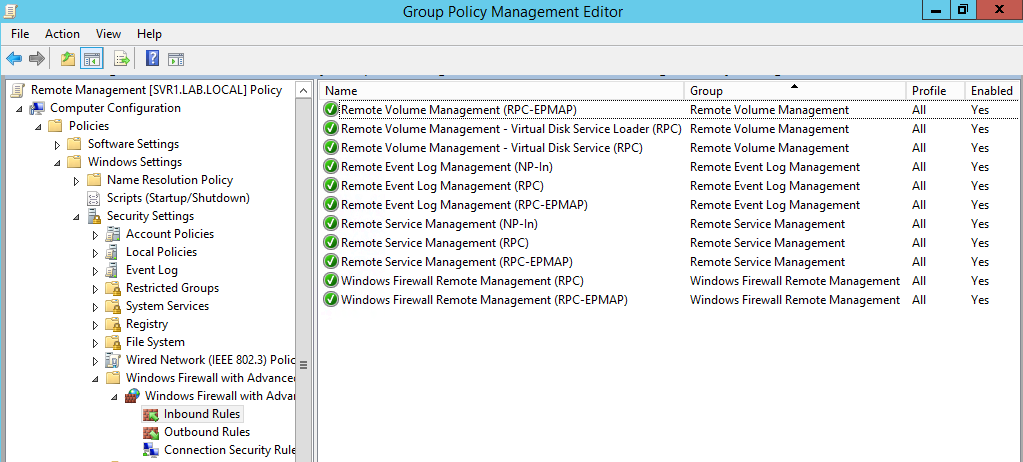Expand the Account Policies tree node
The width and height of the screenshot is (1023, 462).
(x=96, y=234)
